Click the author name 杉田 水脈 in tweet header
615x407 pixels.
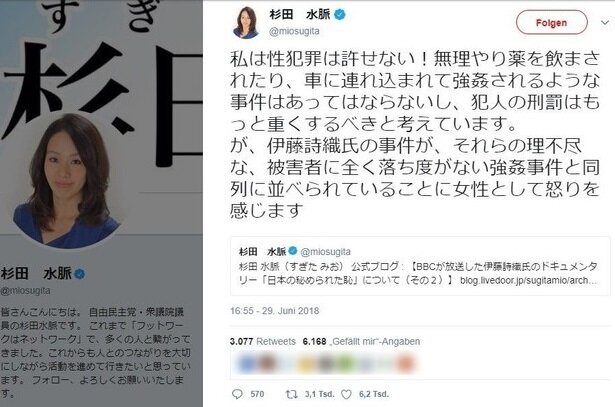[300, 15]
